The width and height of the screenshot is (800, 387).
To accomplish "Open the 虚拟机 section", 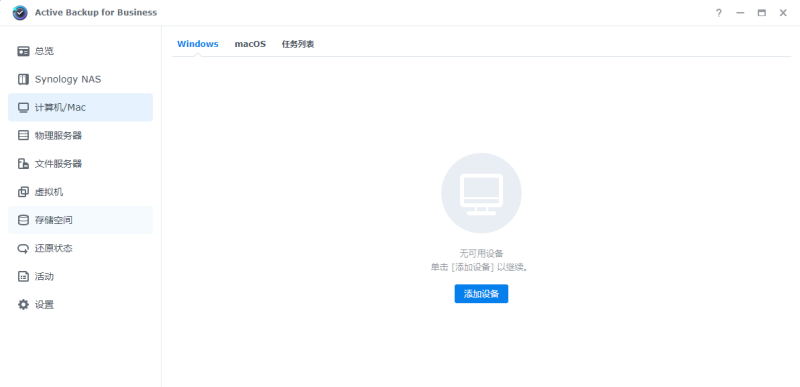I will point(81,192).
